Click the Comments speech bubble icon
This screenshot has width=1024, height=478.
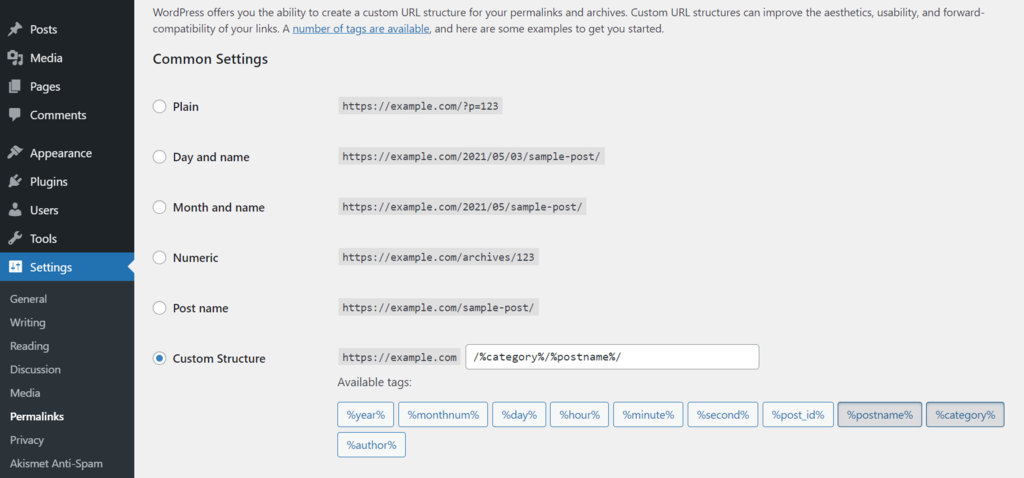(16, 115)
